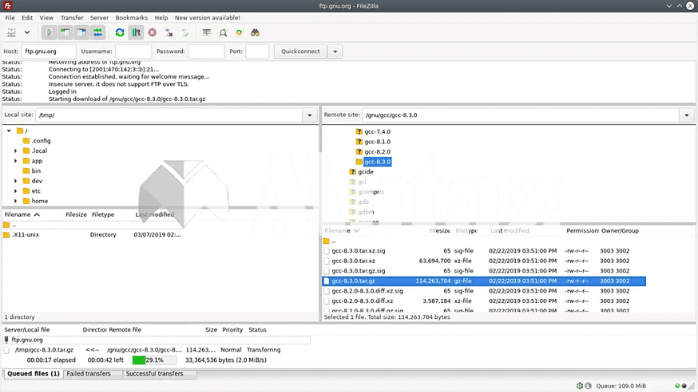Expand the app folder
The image size is (698, 392).
pyautogui.click(x=16, y=161)
